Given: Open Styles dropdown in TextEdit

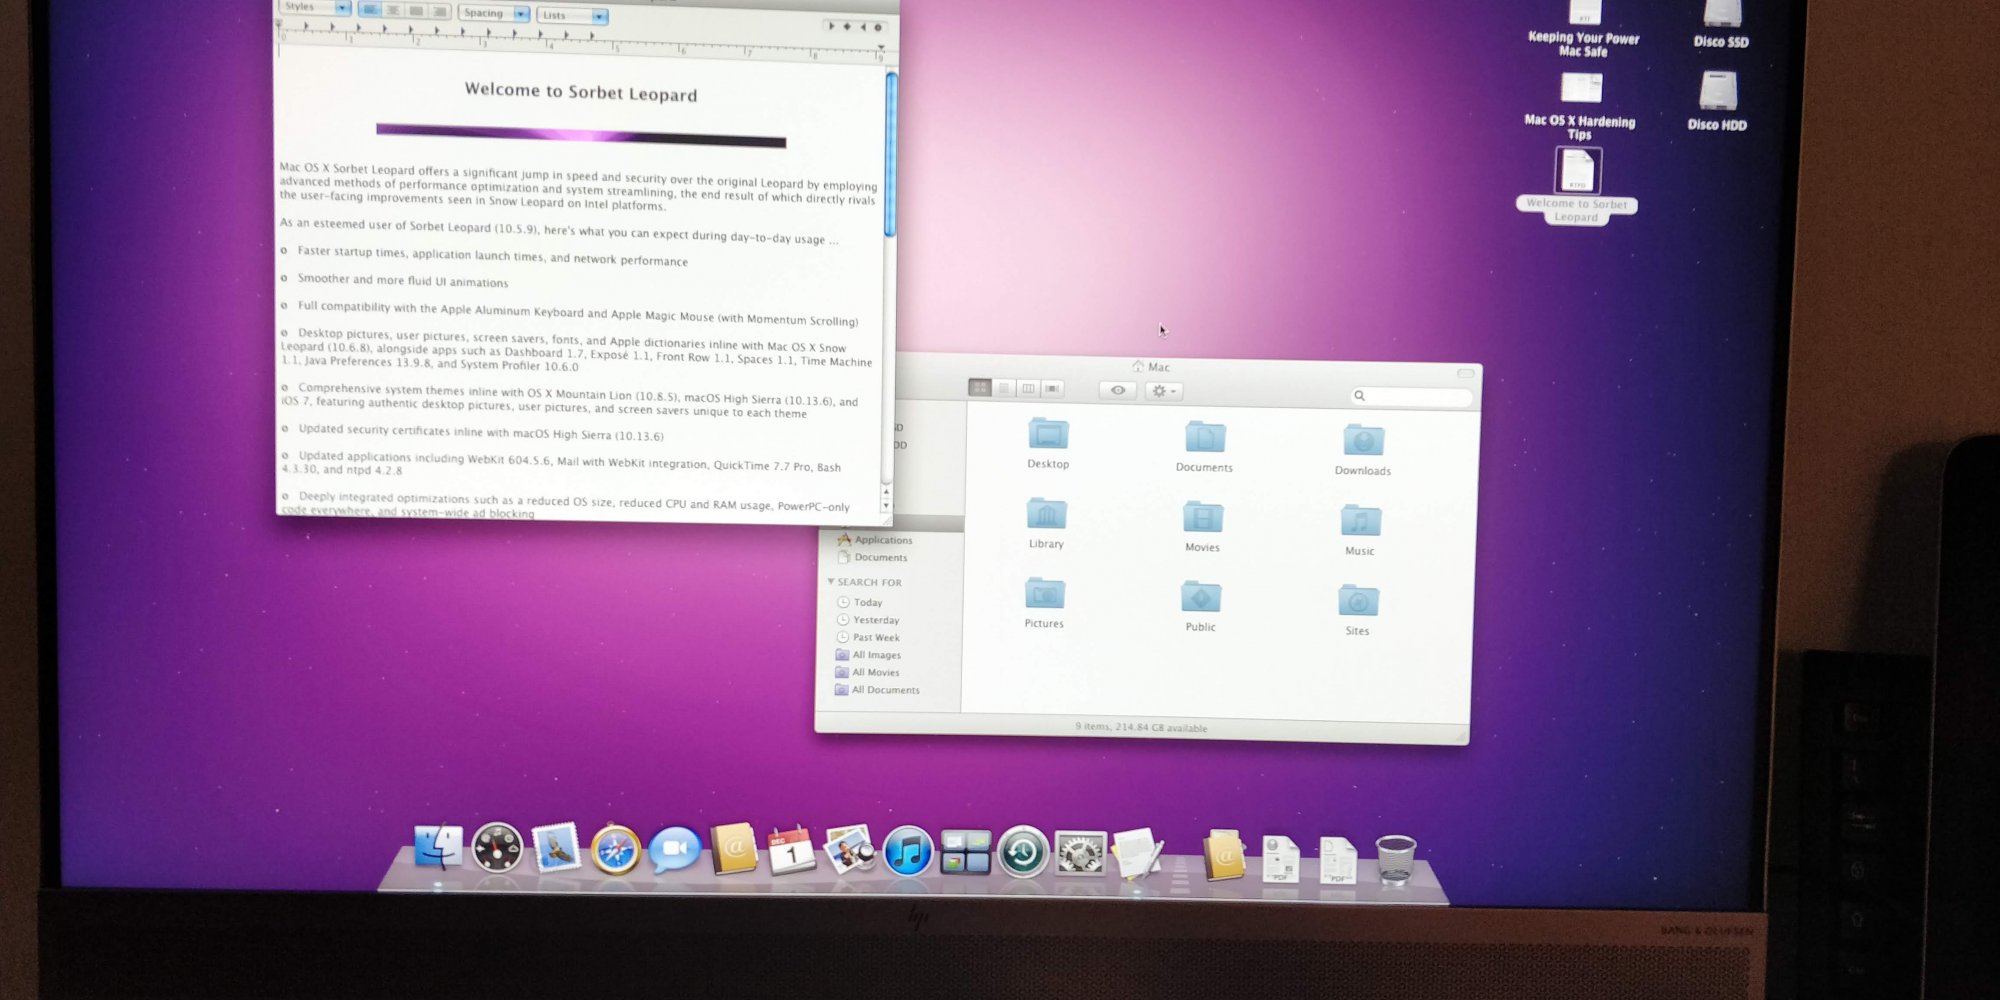Looking at the screenshot, I should (314, 7).
